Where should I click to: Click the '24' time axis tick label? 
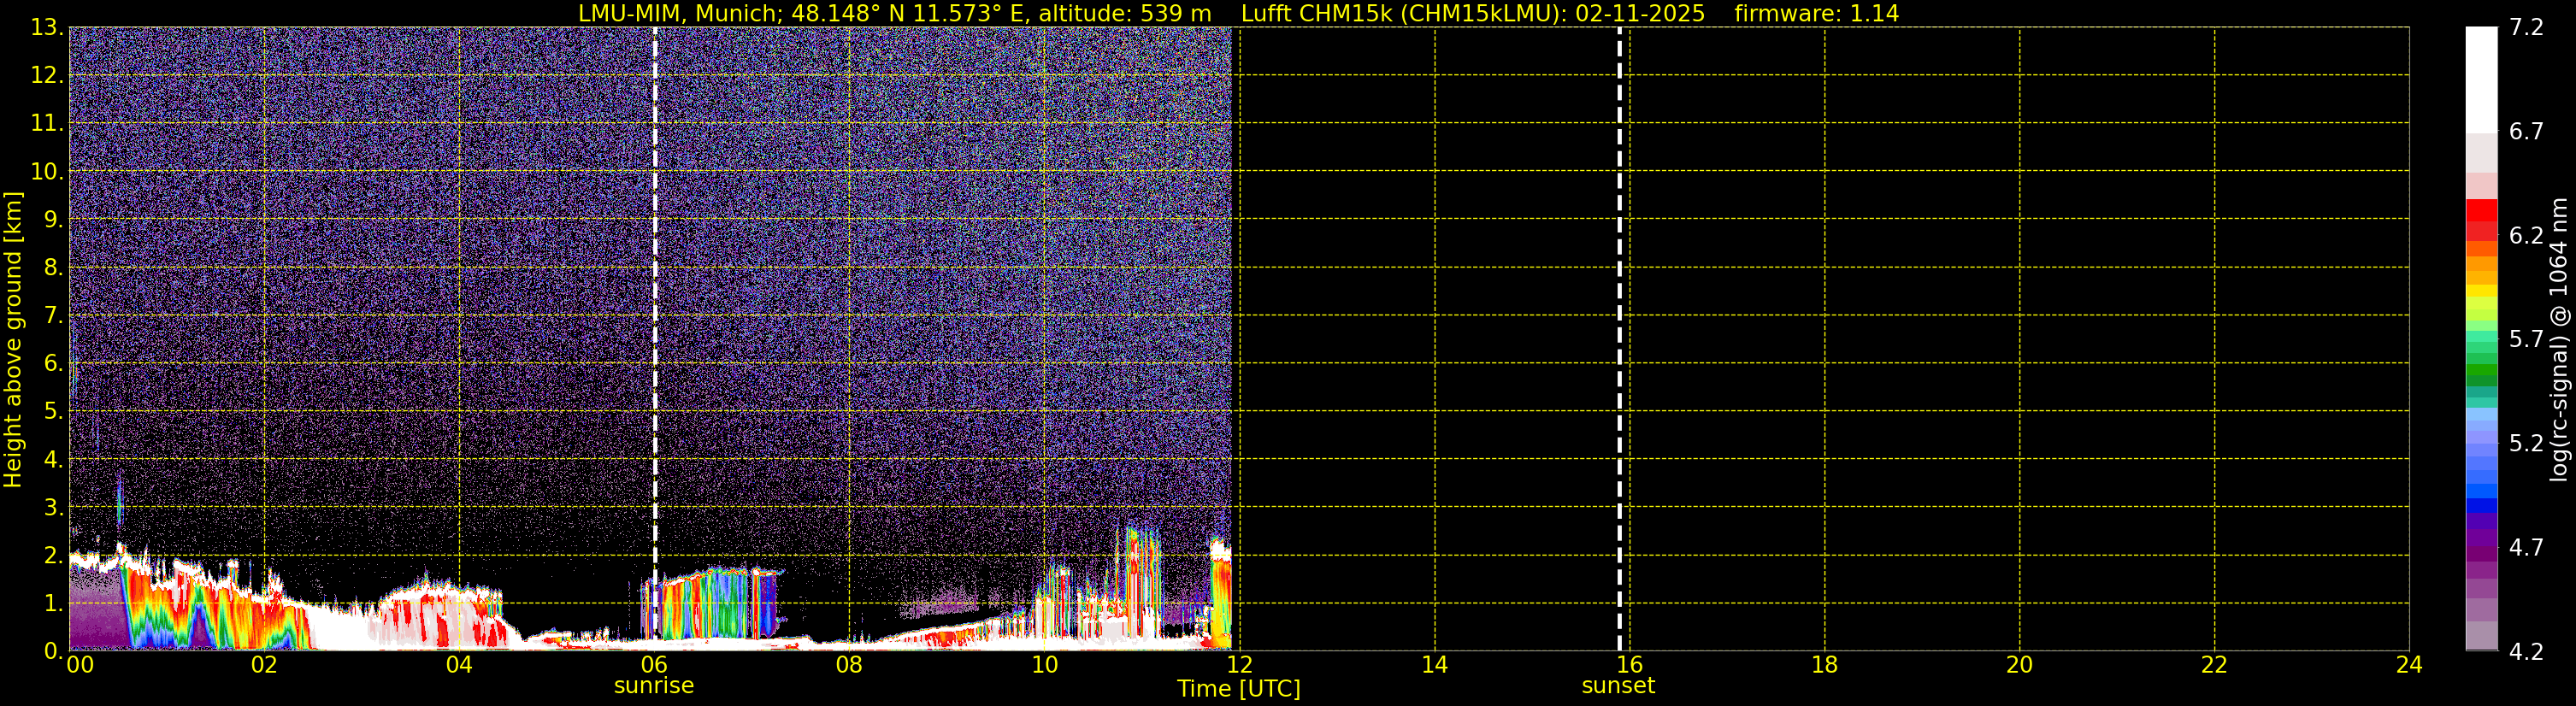(2409, 666)
